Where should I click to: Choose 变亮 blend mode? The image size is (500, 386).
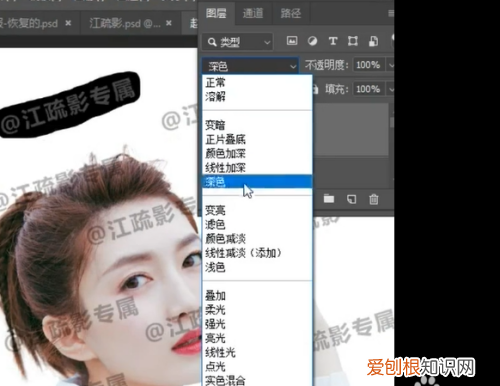pyautogui.click(x=257, y=210)
